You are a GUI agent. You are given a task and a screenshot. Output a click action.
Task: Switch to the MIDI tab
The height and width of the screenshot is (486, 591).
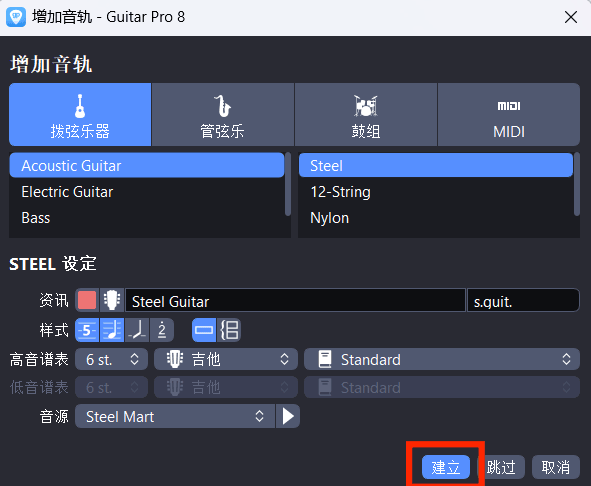click(509, 115)
